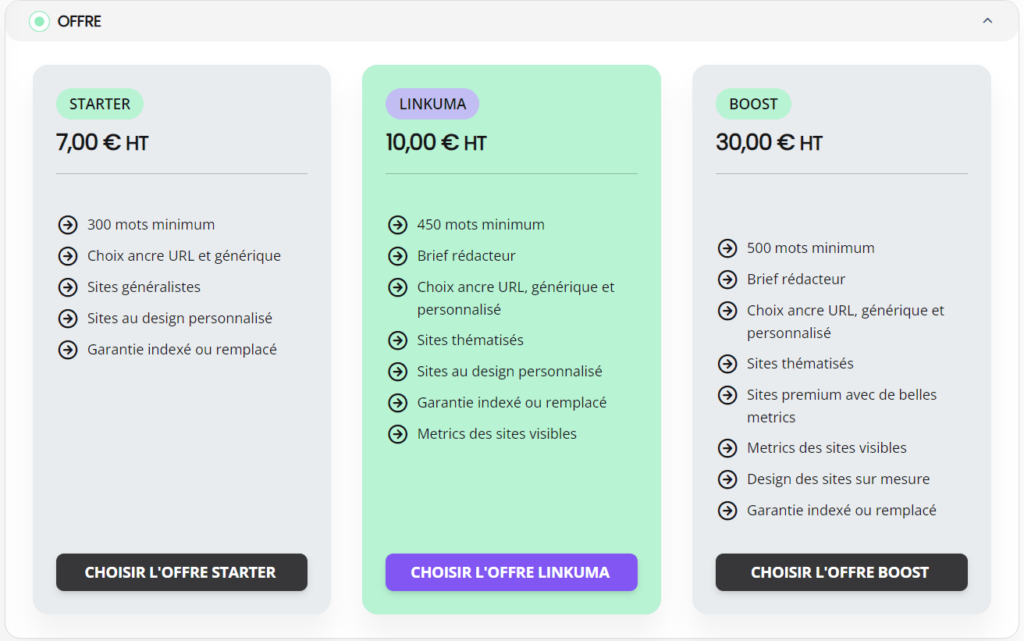This screenshot has height=641, width=1024.
Task: Choose the Boost offer button
Action: pyautogui.click(x=841, y=572)
